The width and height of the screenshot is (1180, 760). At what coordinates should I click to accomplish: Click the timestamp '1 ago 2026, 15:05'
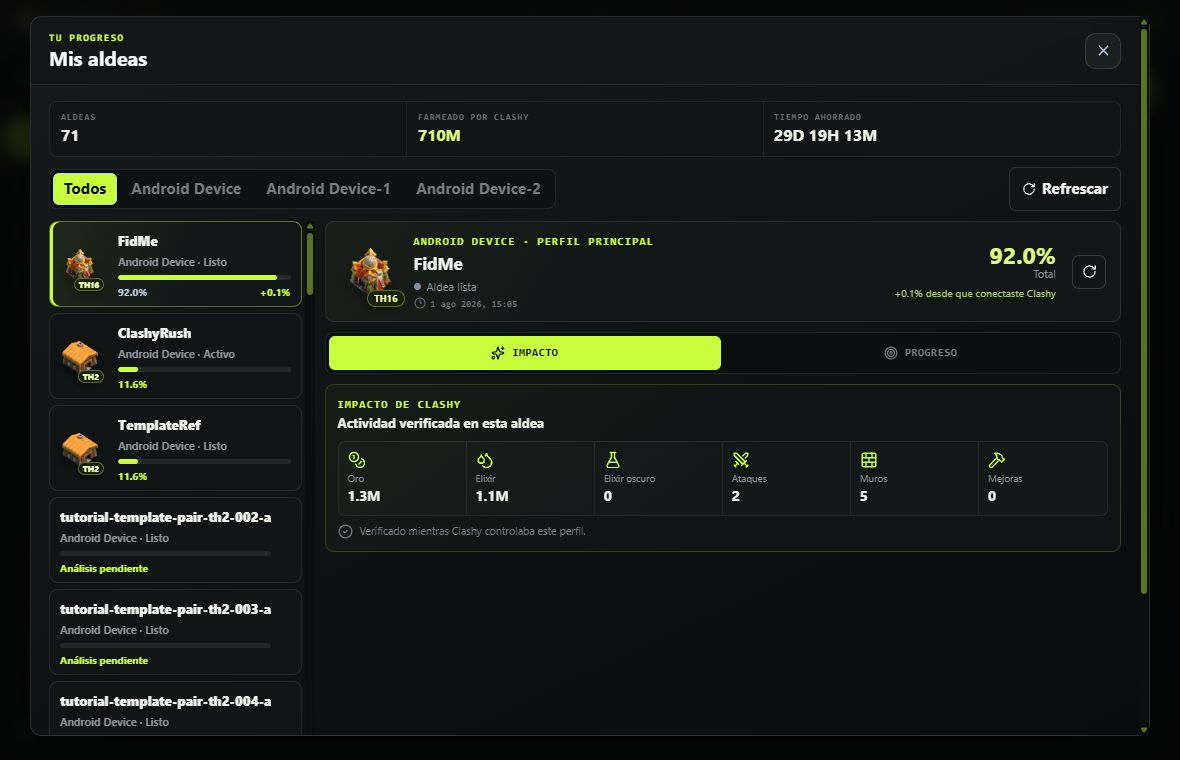point(473,304)
